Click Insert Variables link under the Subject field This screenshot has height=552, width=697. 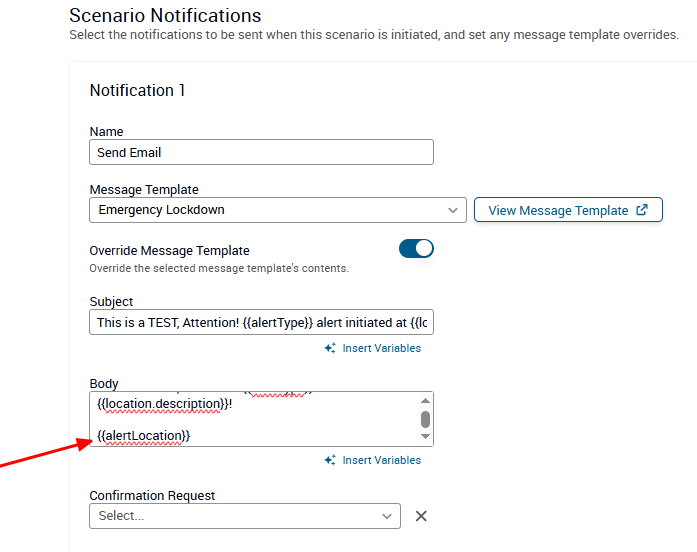pyautogui.click(x=381, y=349)
